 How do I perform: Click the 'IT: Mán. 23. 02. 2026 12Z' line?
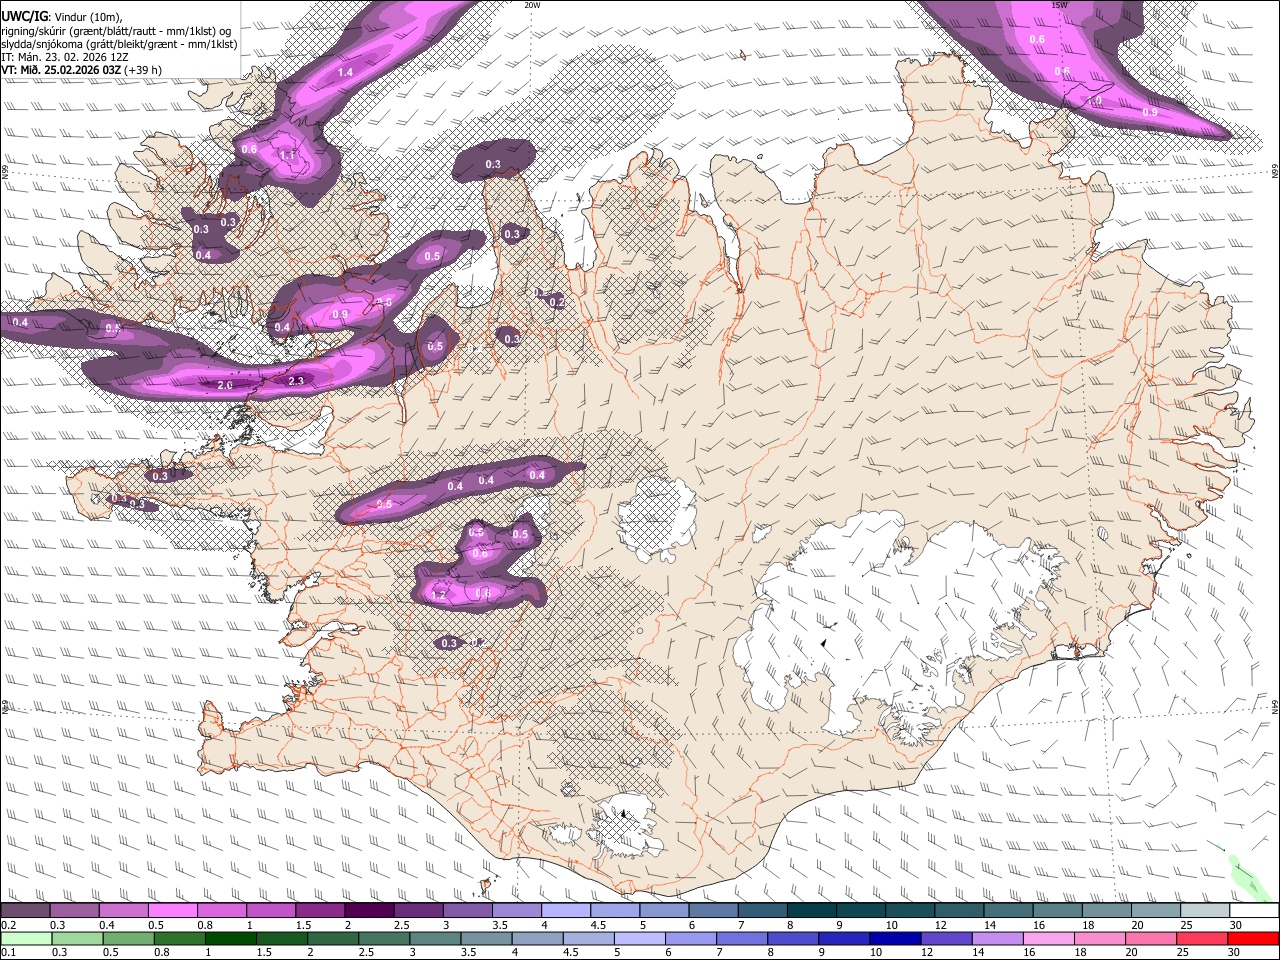[65, 57]
